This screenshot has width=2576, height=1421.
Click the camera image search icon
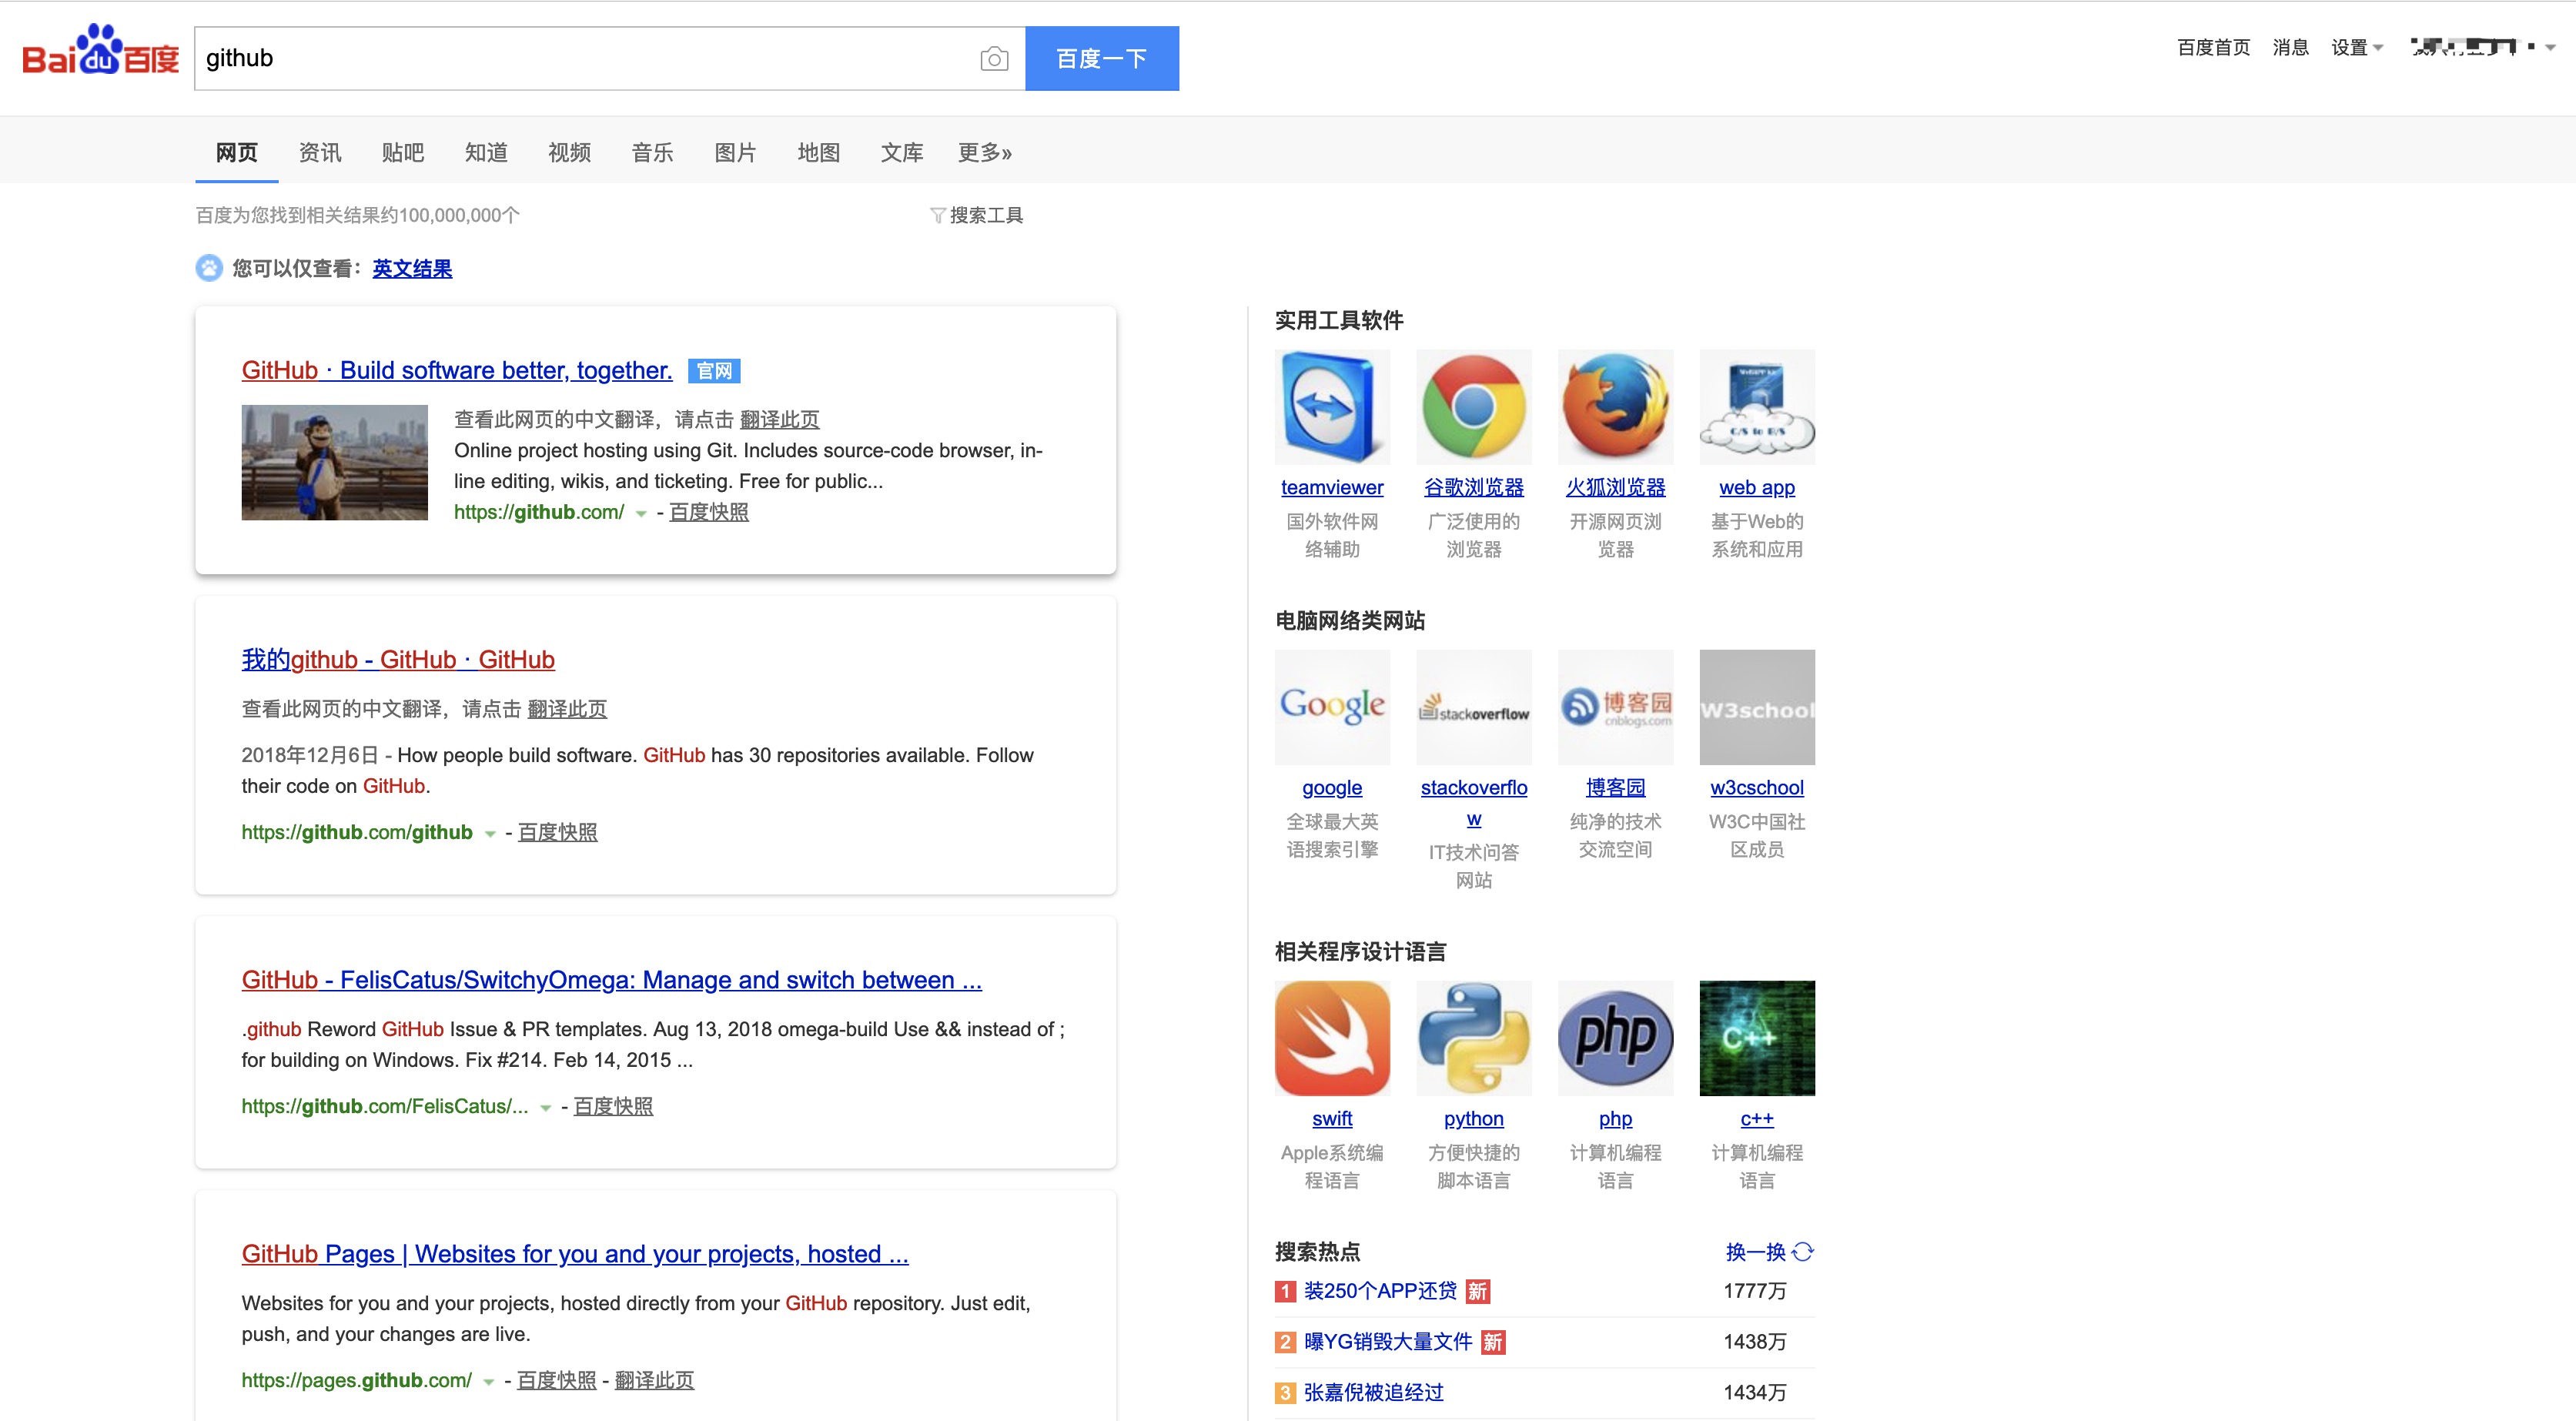pos(993,59)
